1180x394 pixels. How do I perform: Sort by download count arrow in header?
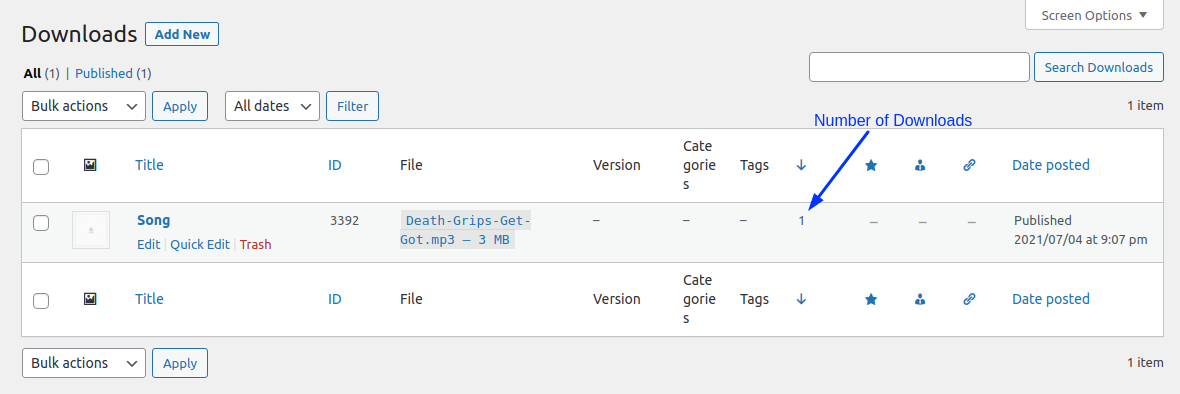(x=801, y=165)
